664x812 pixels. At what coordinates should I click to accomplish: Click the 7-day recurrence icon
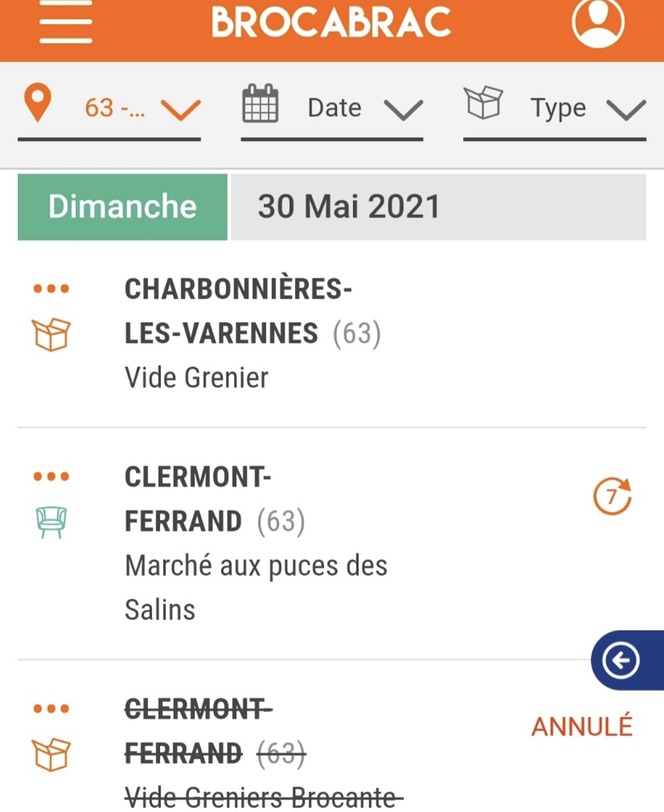(x=612, y=496)
